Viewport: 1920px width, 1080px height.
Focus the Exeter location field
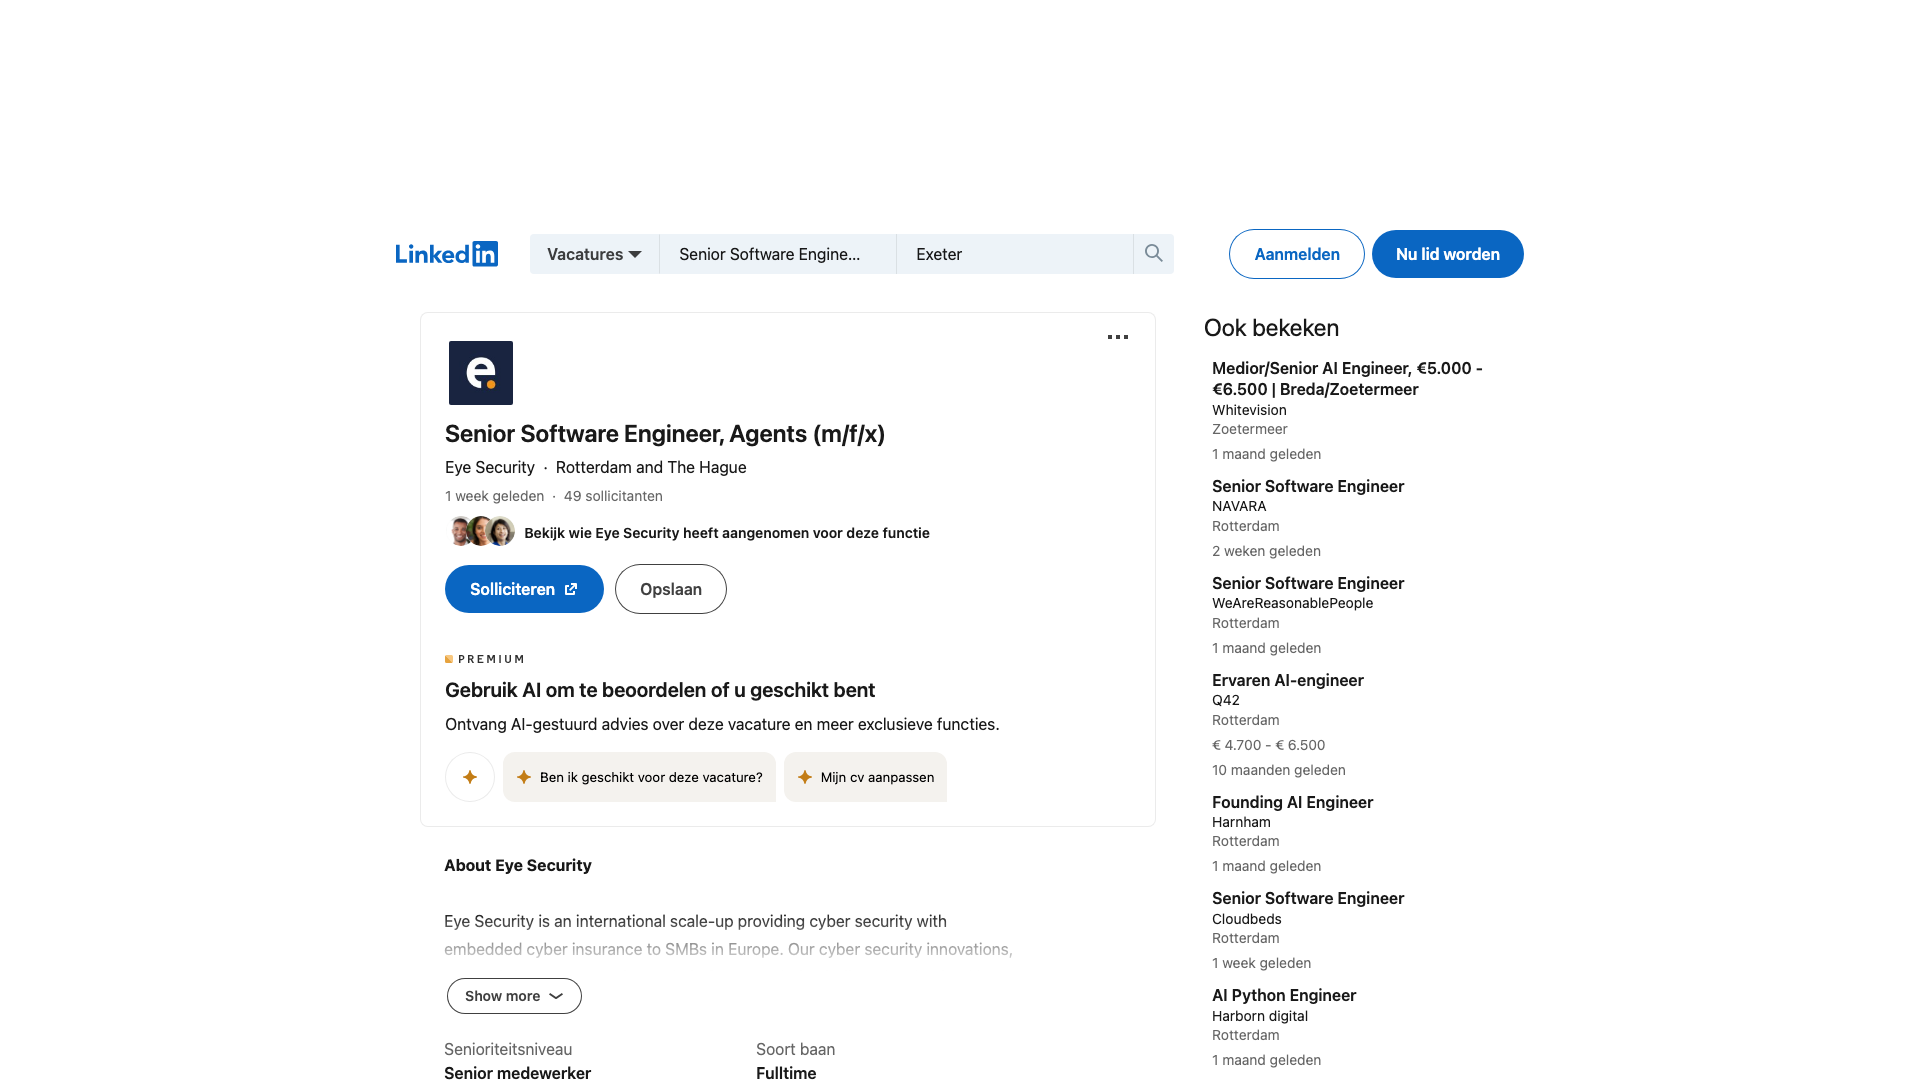click(x=1015, y=254)
